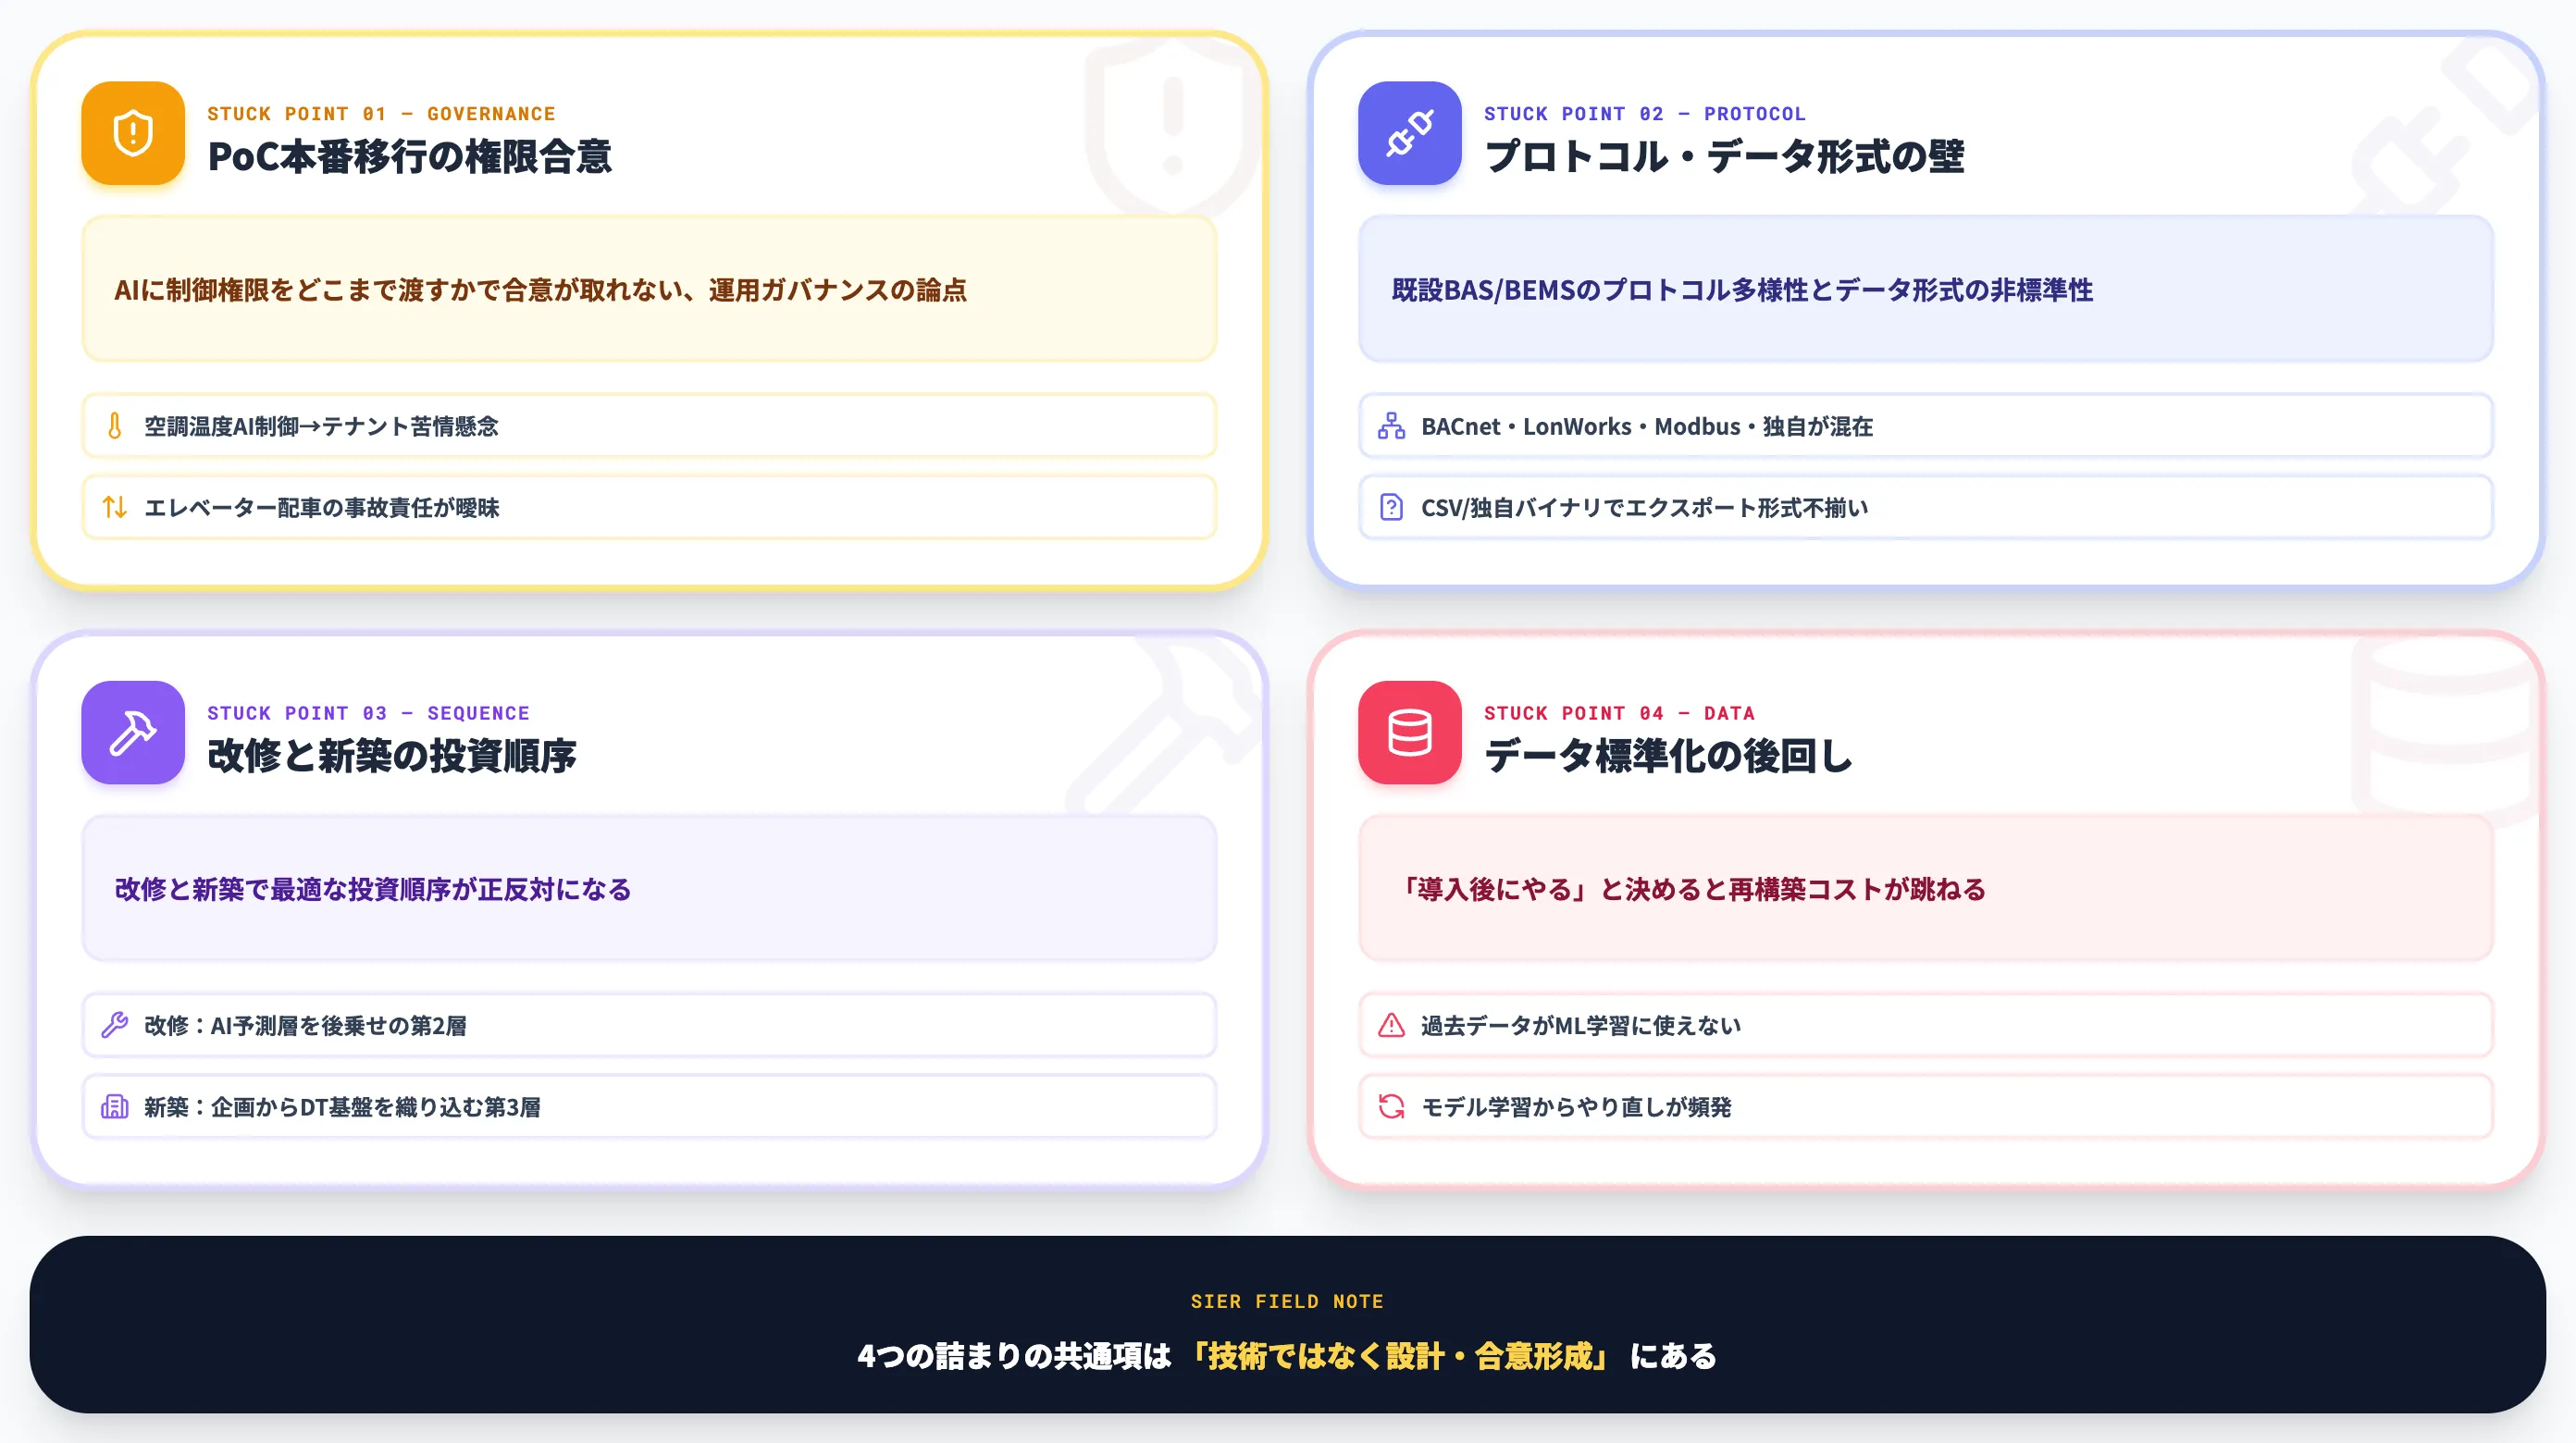Screen dimensions: 2576x1443
Task: Click row text 改修：AI予測層を後乗せの第2層
Action: point(305,1025)
